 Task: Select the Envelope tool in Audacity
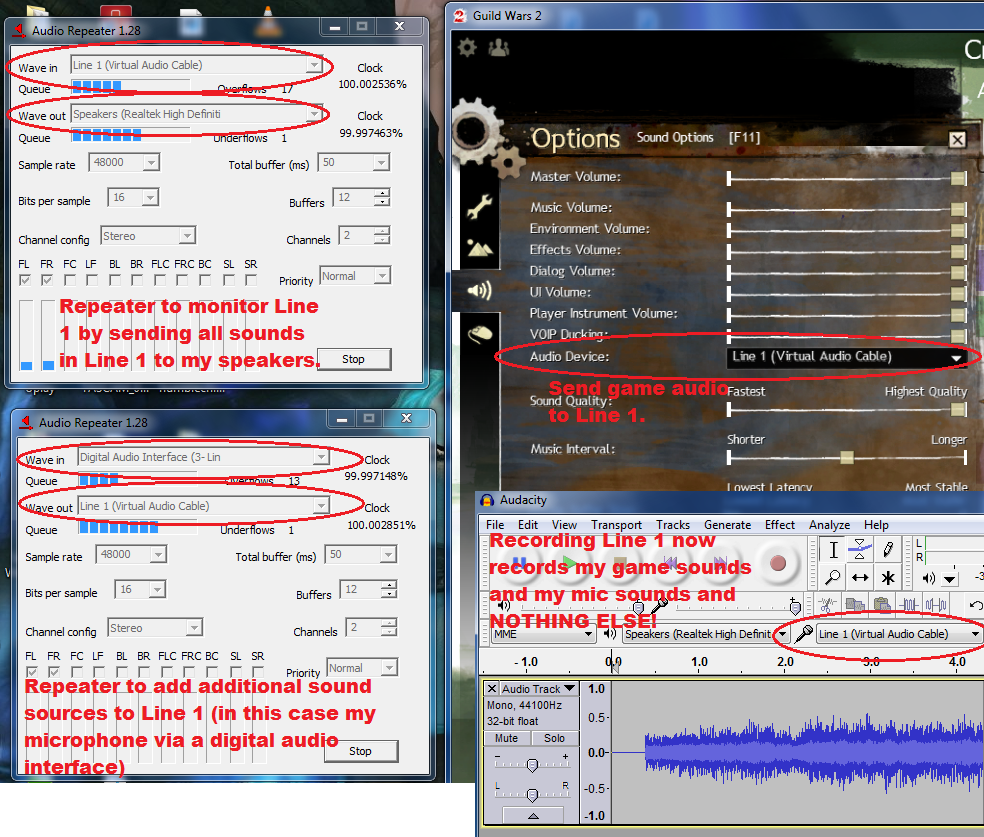coord(860,550)
